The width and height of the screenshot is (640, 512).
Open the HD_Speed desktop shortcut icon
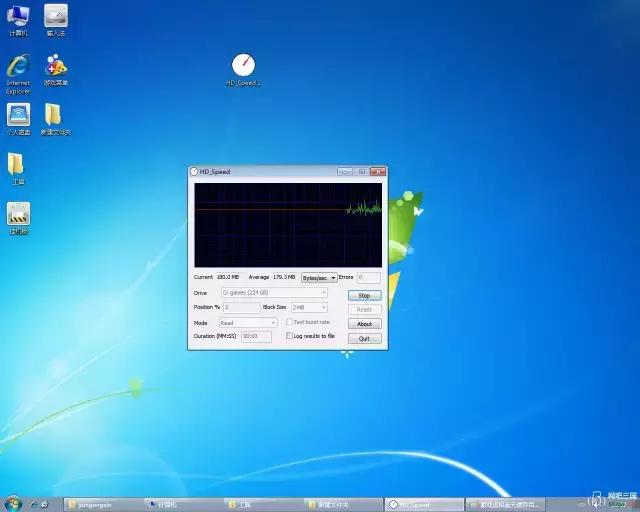pyautogui.click(x=243, y=66)
